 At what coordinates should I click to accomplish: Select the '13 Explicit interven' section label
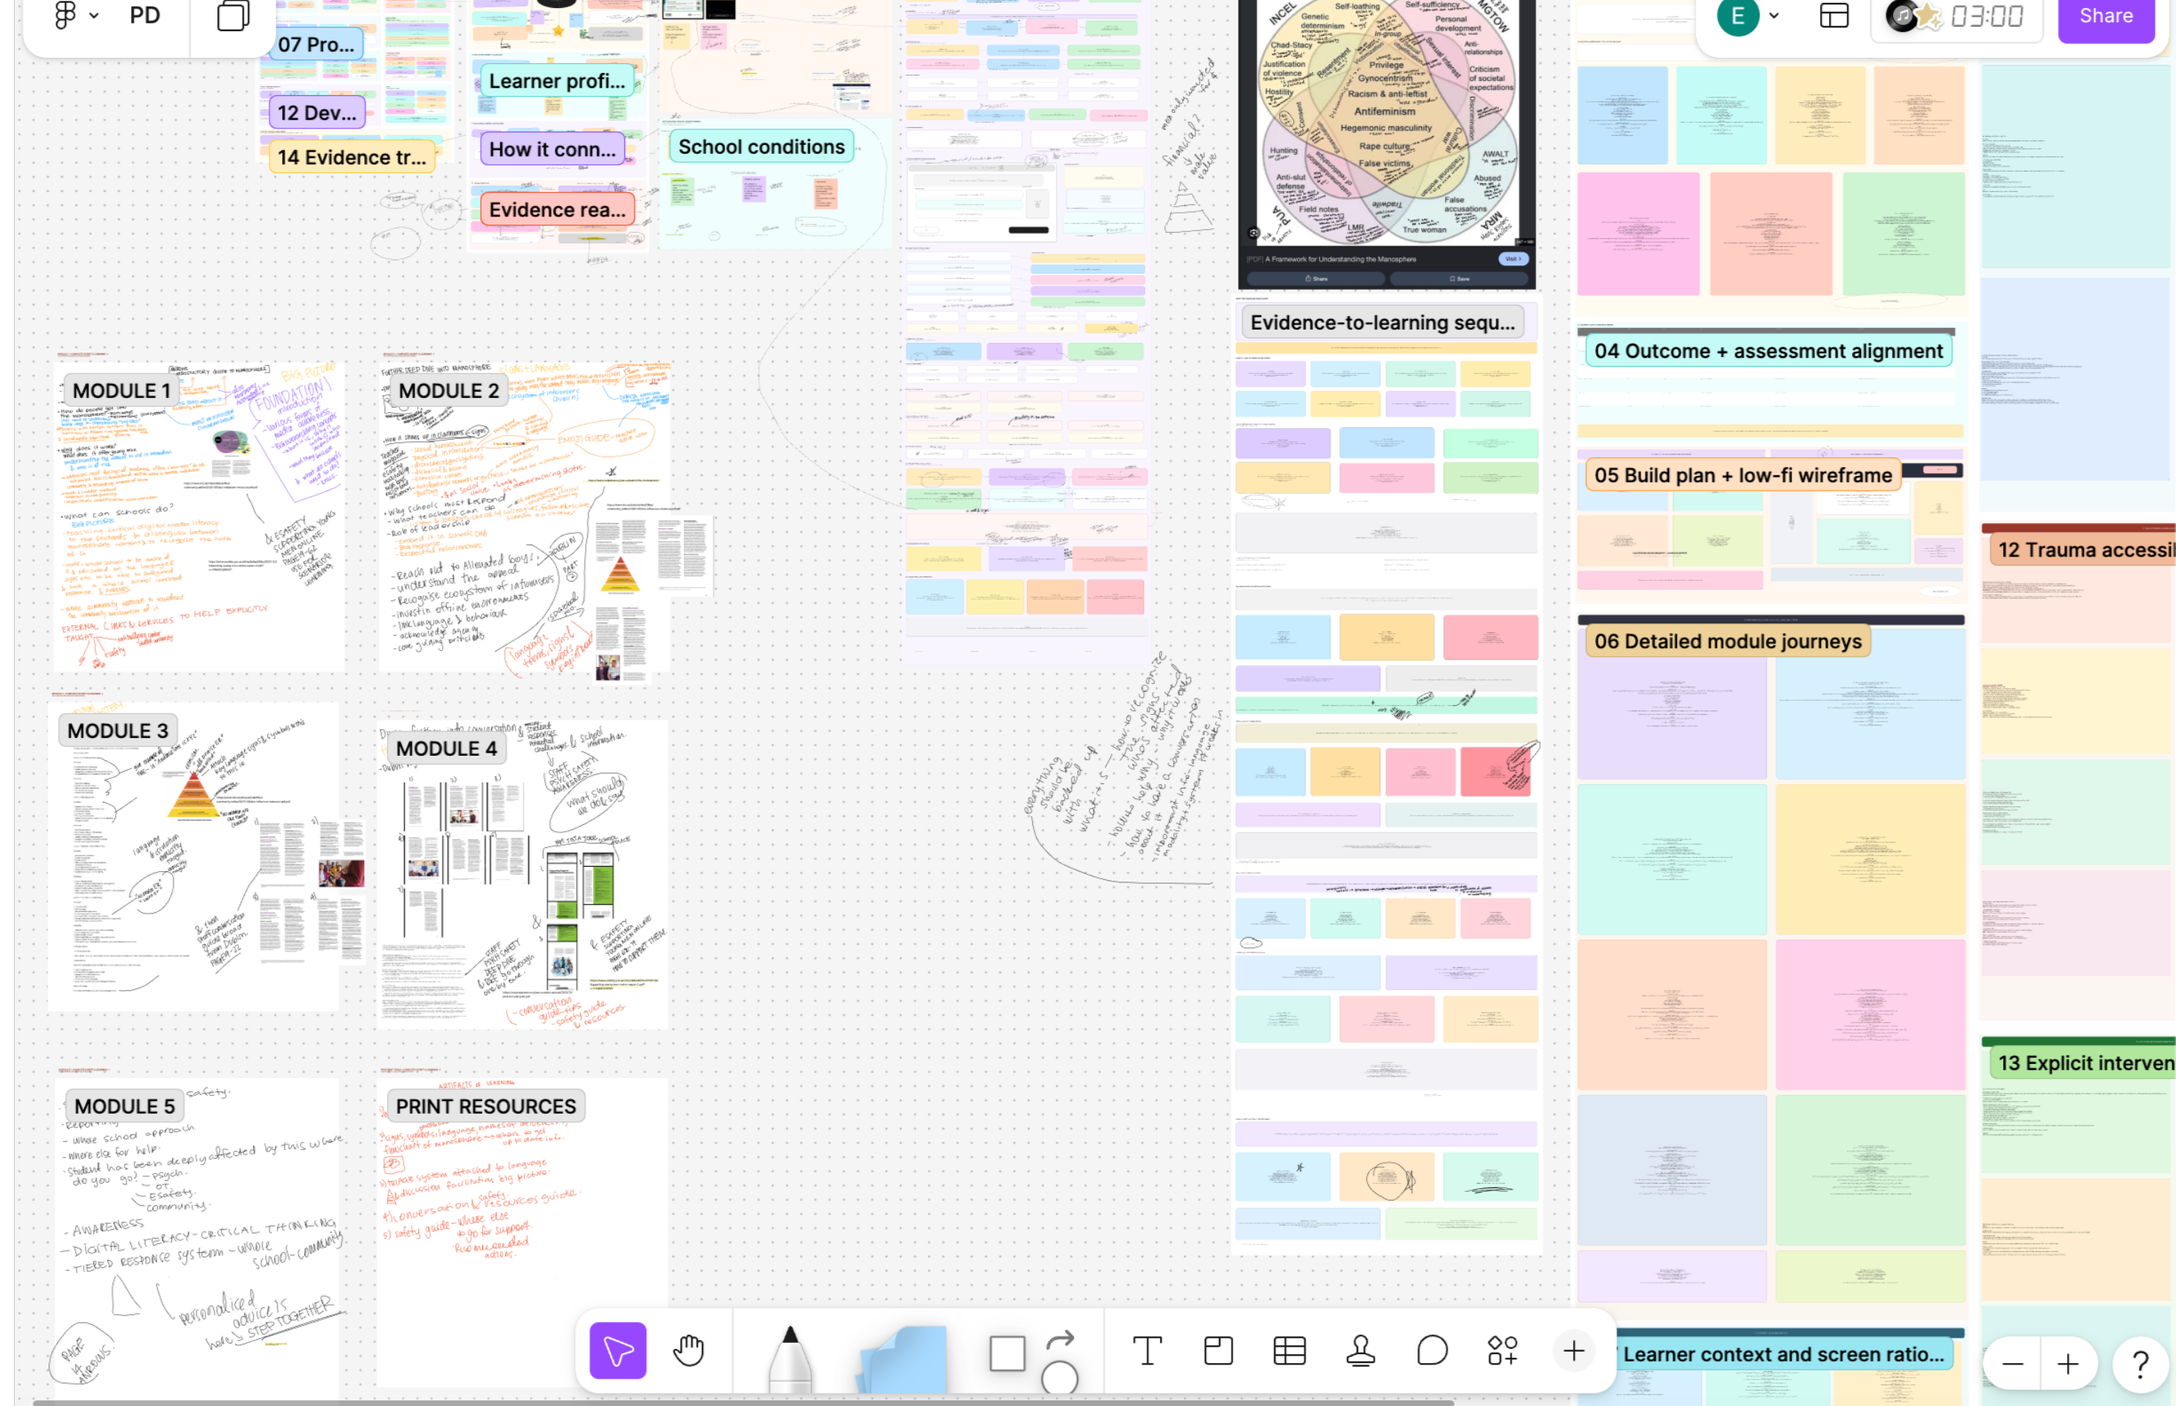(2083, 1063)
